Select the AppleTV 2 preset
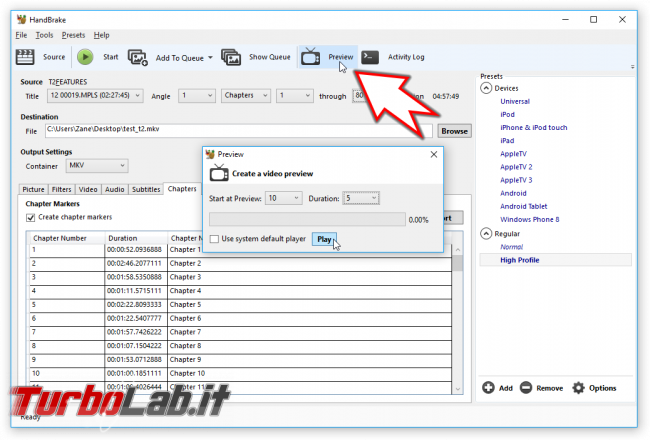This screenshot has height=440, width=650. pos(516,167)
